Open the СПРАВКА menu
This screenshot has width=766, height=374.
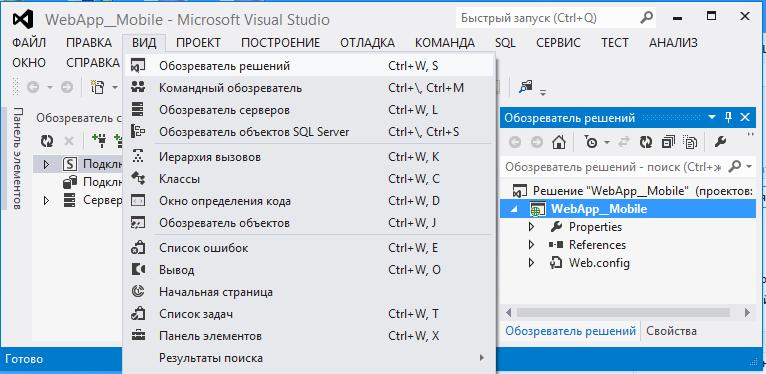coord(93,63)
